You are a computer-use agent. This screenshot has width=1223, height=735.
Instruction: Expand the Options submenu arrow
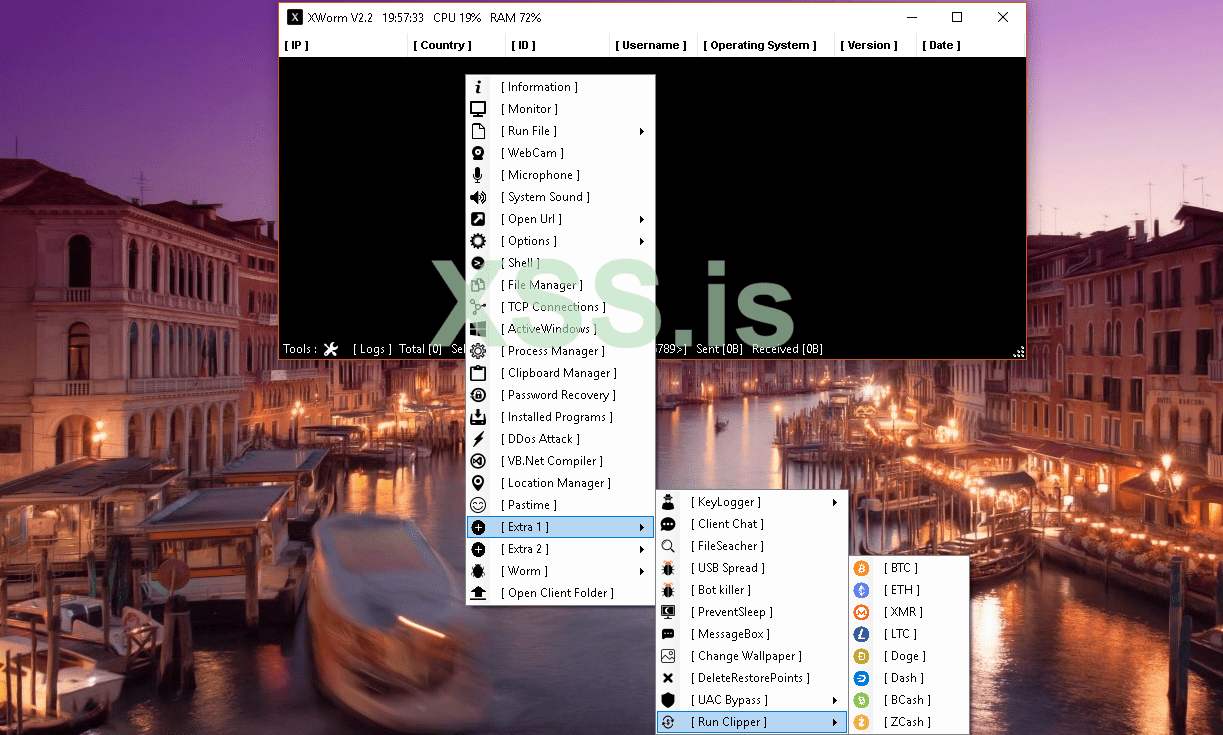click(x=642, y=241)
